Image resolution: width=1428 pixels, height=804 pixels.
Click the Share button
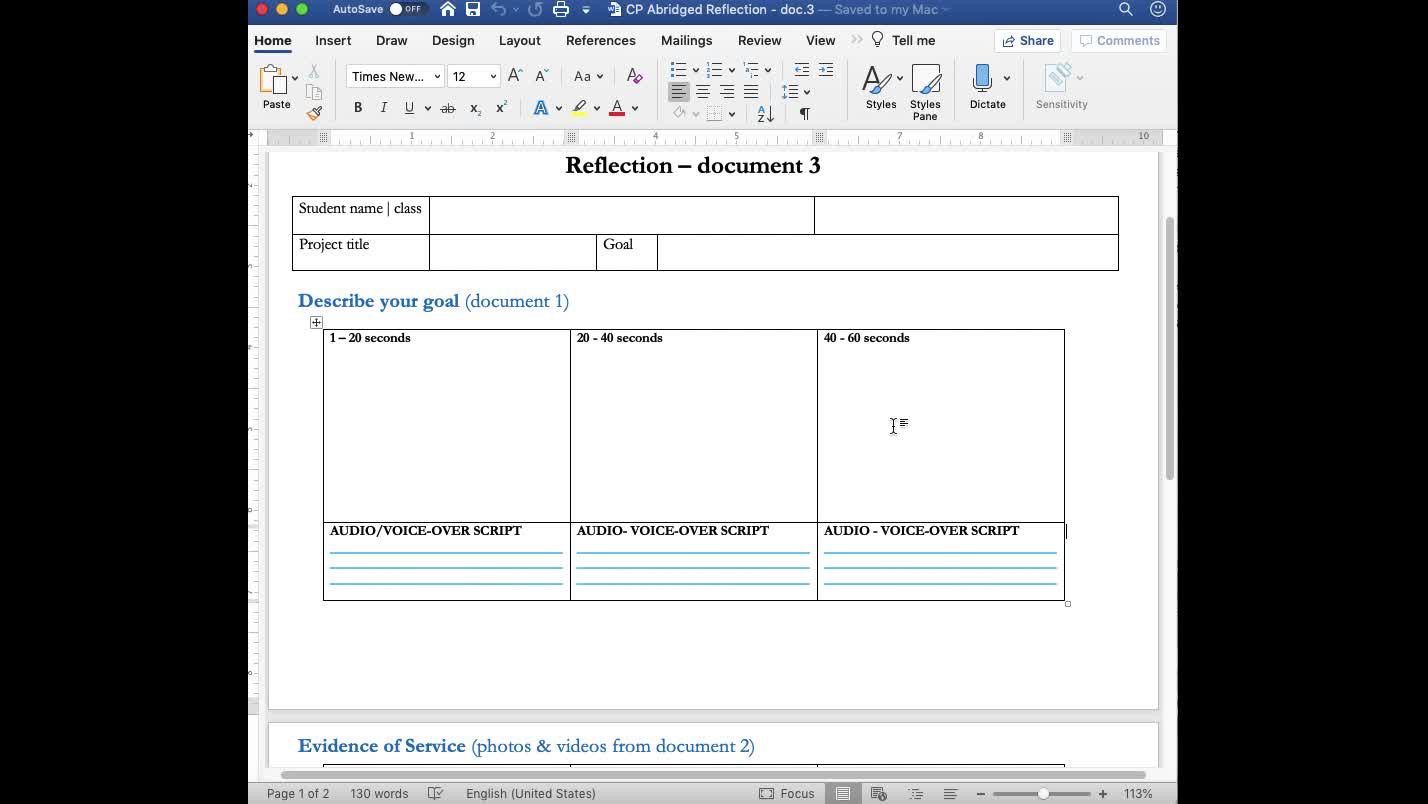[1027, 41]
